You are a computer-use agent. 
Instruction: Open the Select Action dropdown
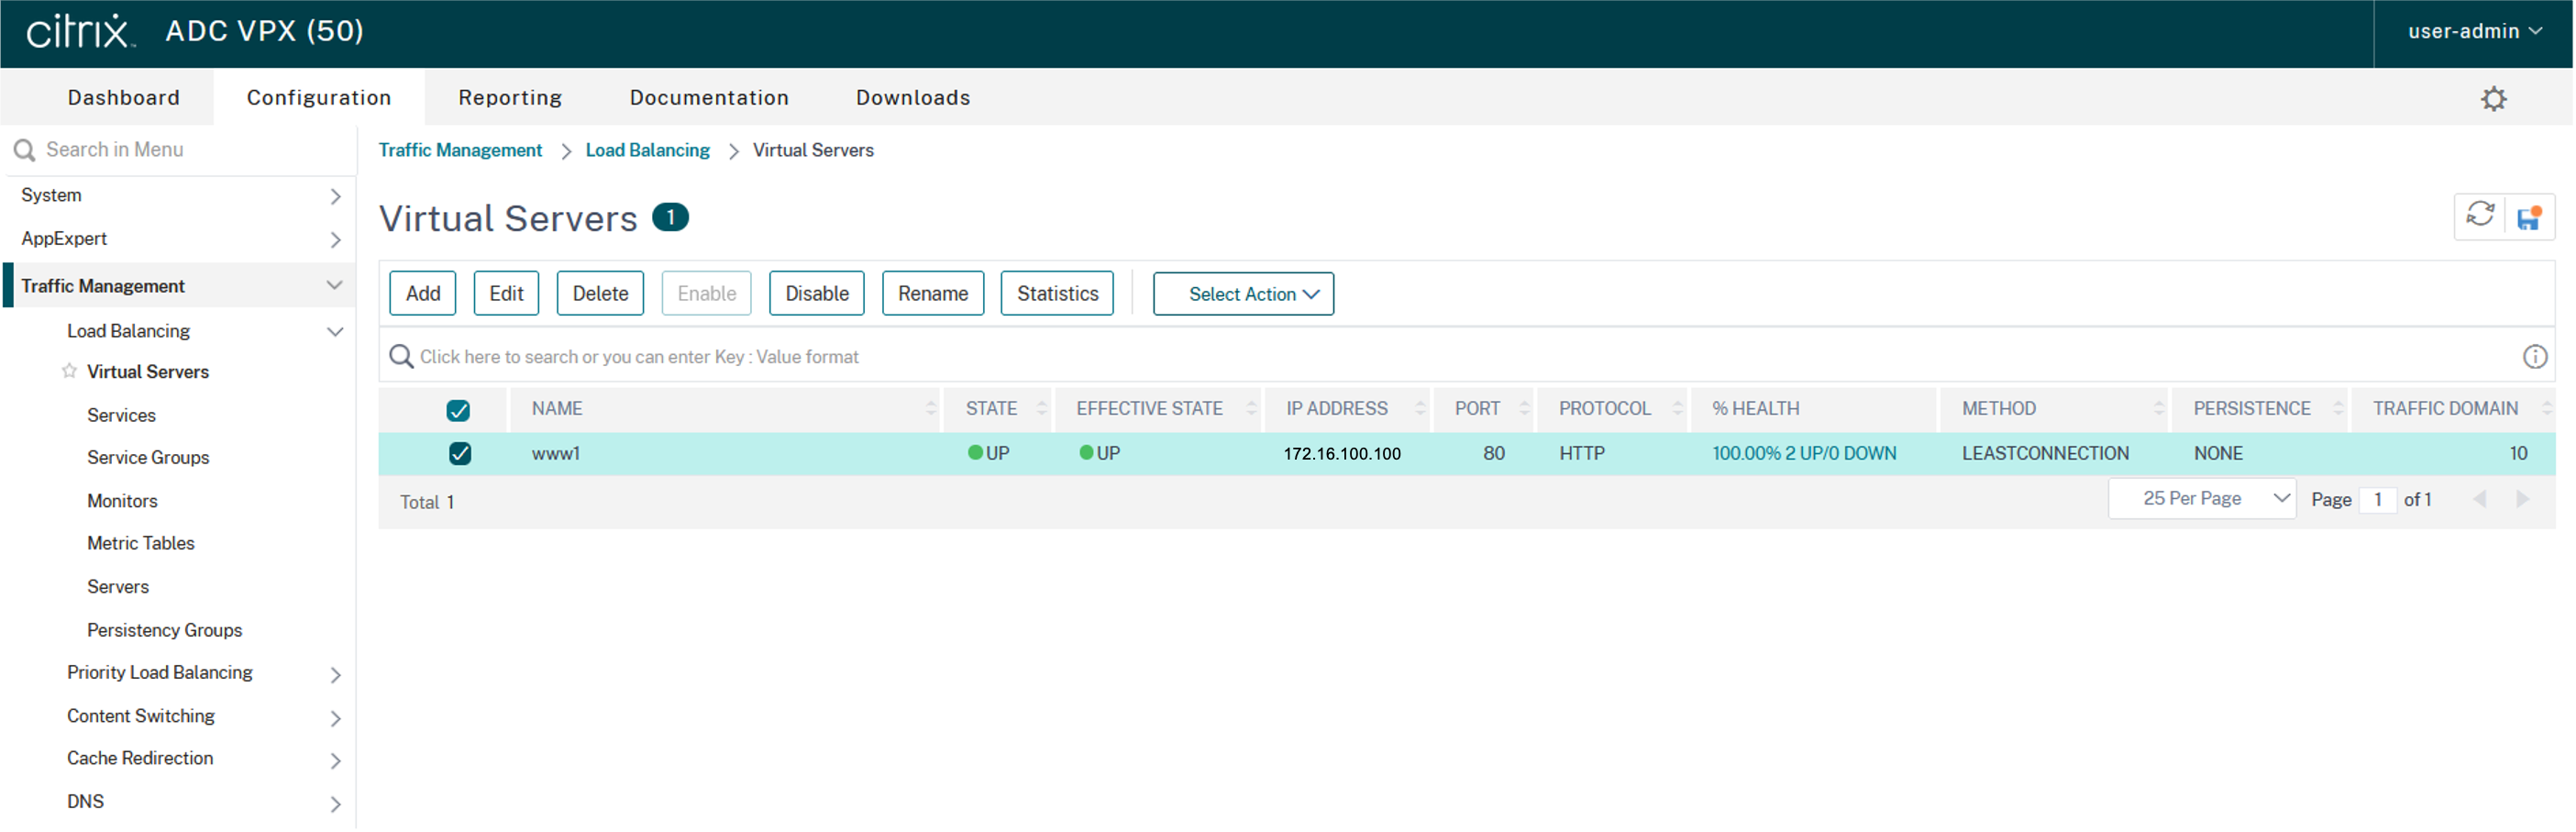click(1242, 294)
